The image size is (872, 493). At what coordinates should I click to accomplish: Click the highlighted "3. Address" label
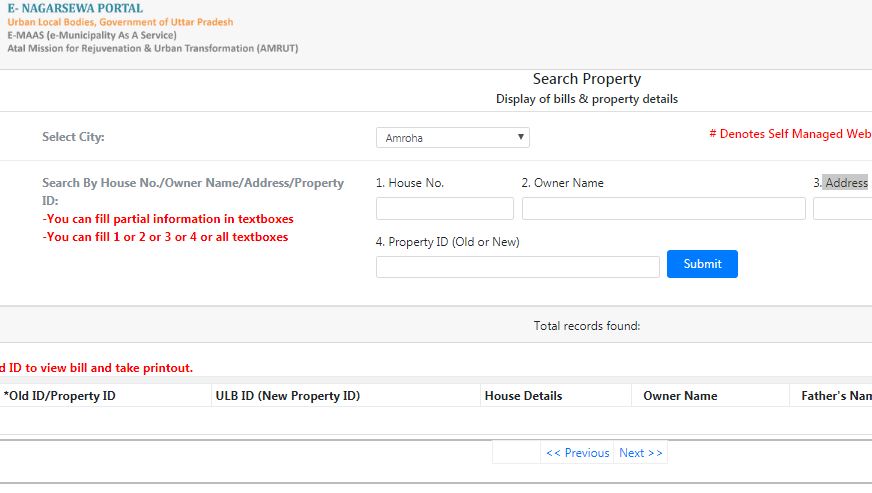pyautogui.click(x=841, y=183)
